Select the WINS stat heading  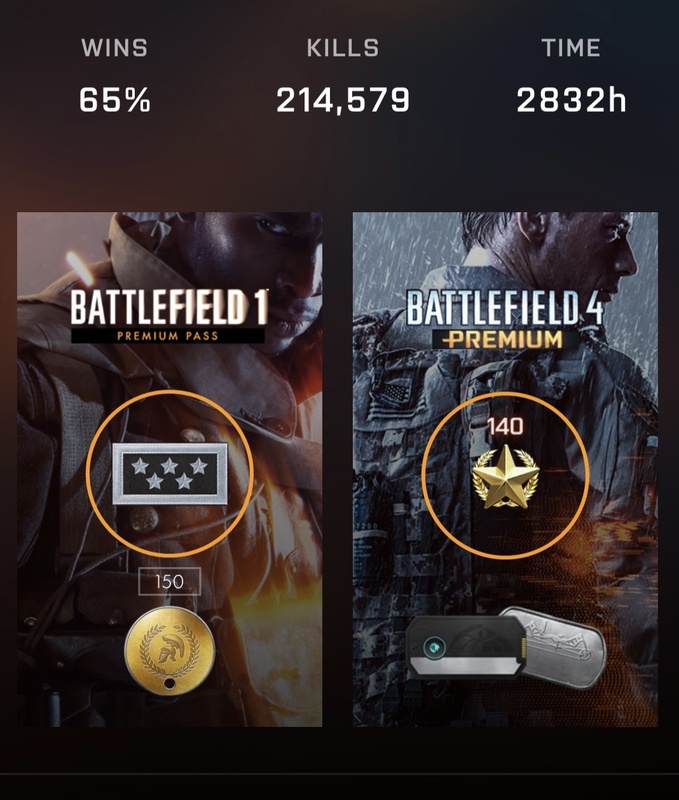(x=114, y=48)
